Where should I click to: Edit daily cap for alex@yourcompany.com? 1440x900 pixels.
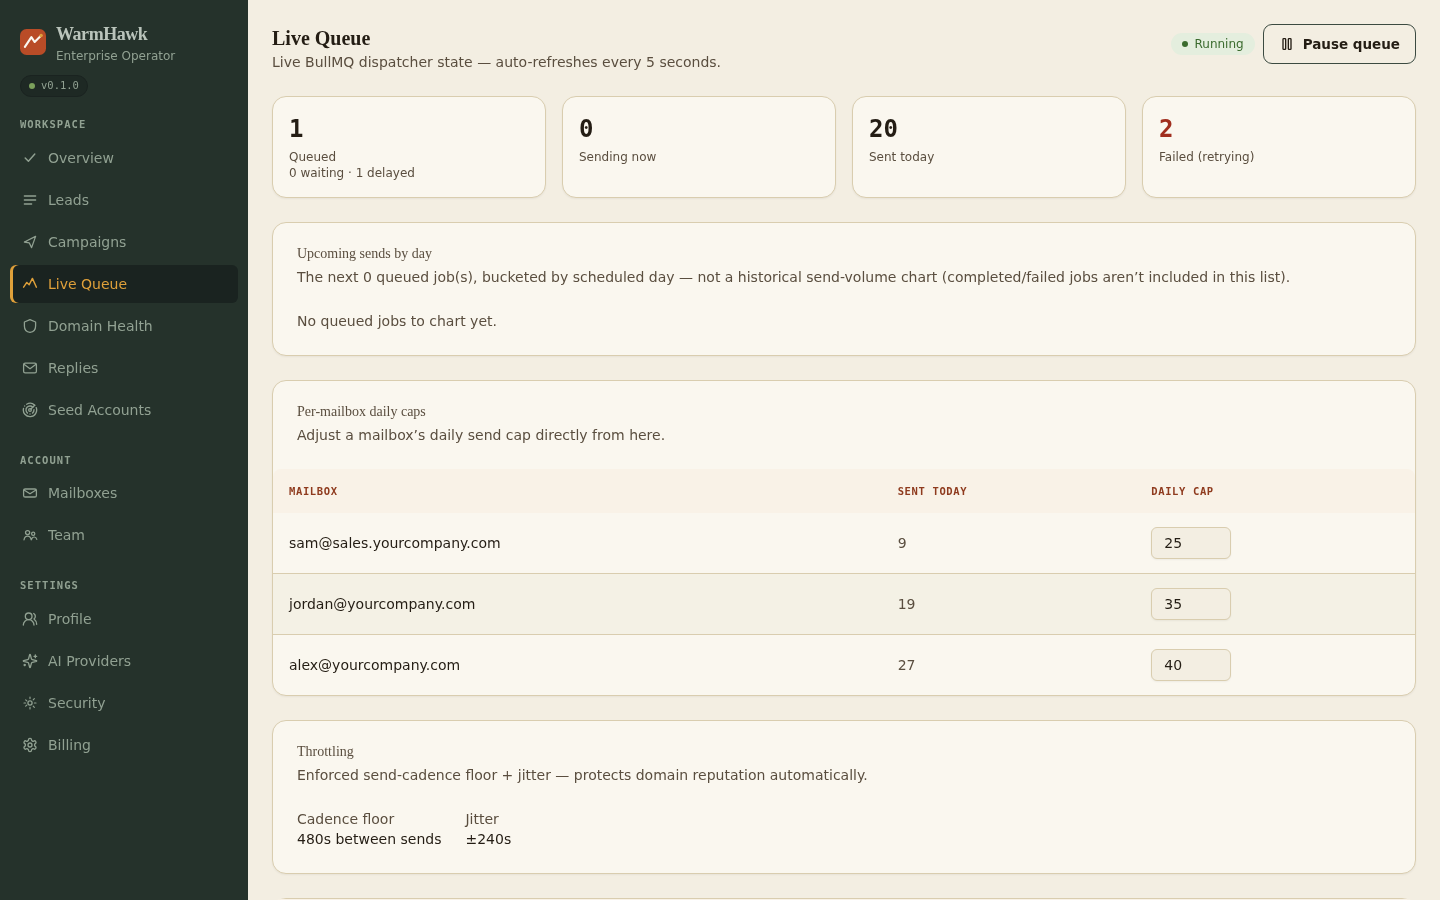click(1190, 665)
